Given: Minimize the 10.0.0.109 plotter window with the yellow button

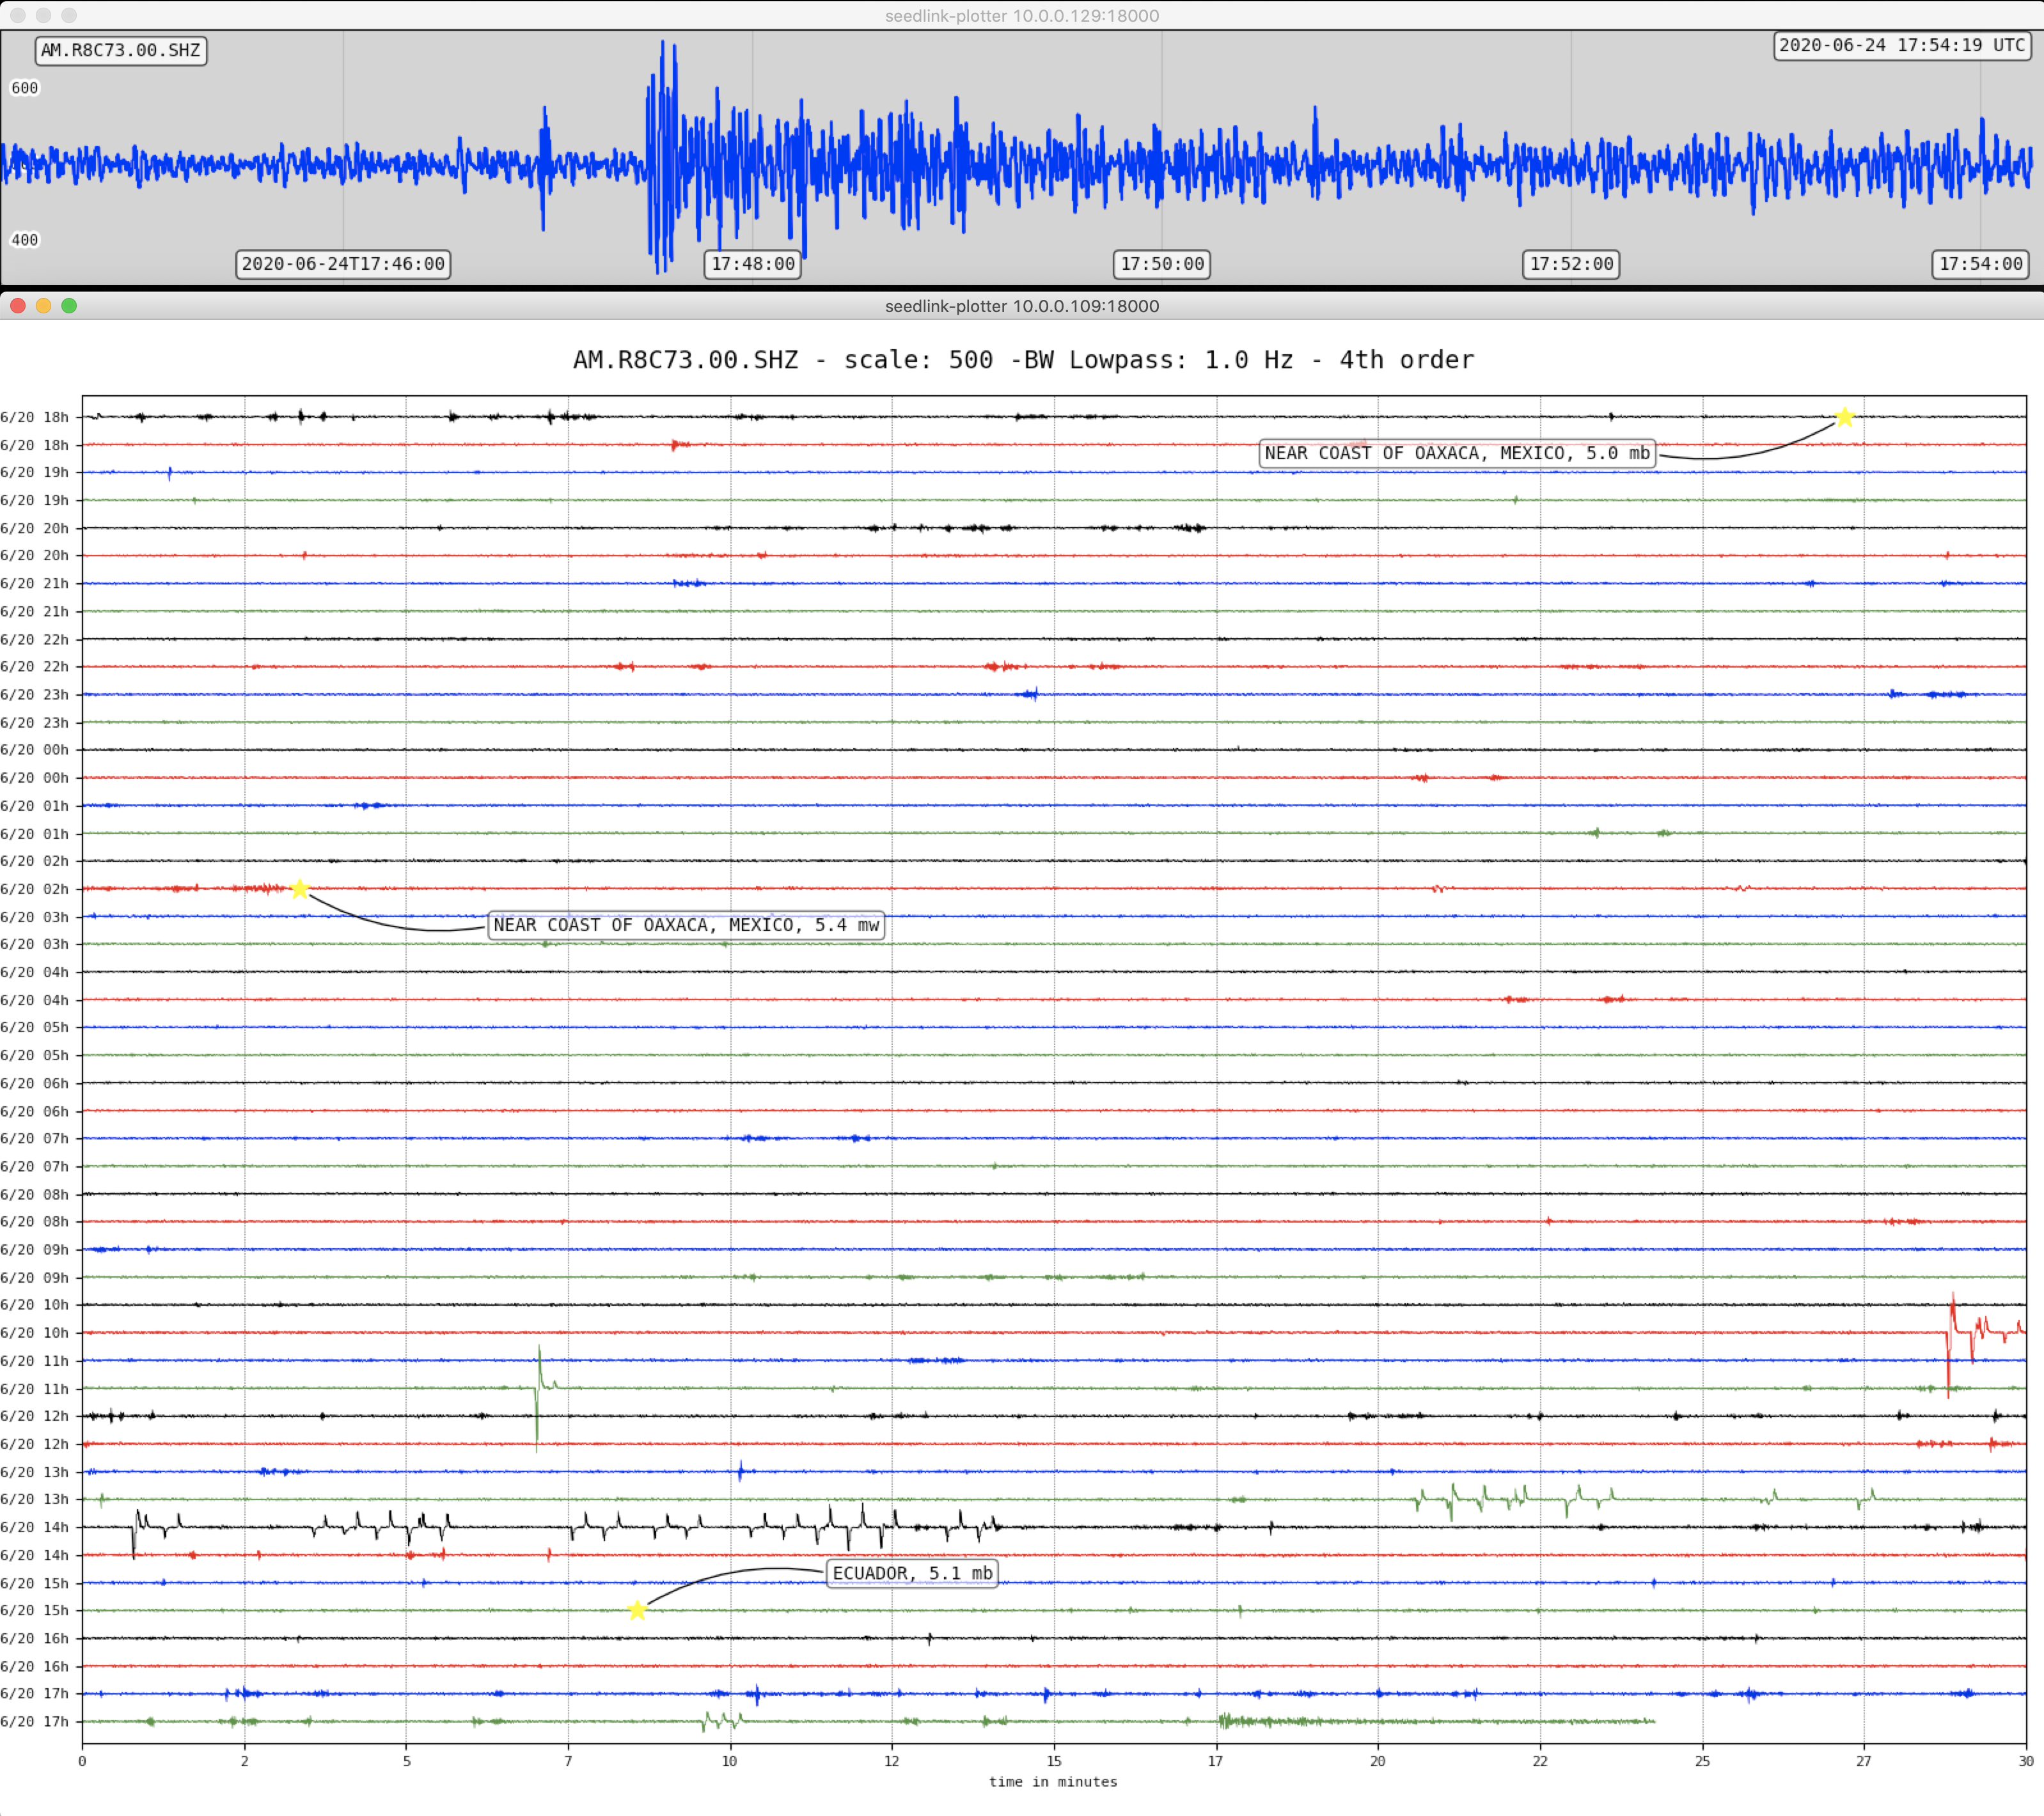Looking at the screenshot, I should click(x=43, y=306).
